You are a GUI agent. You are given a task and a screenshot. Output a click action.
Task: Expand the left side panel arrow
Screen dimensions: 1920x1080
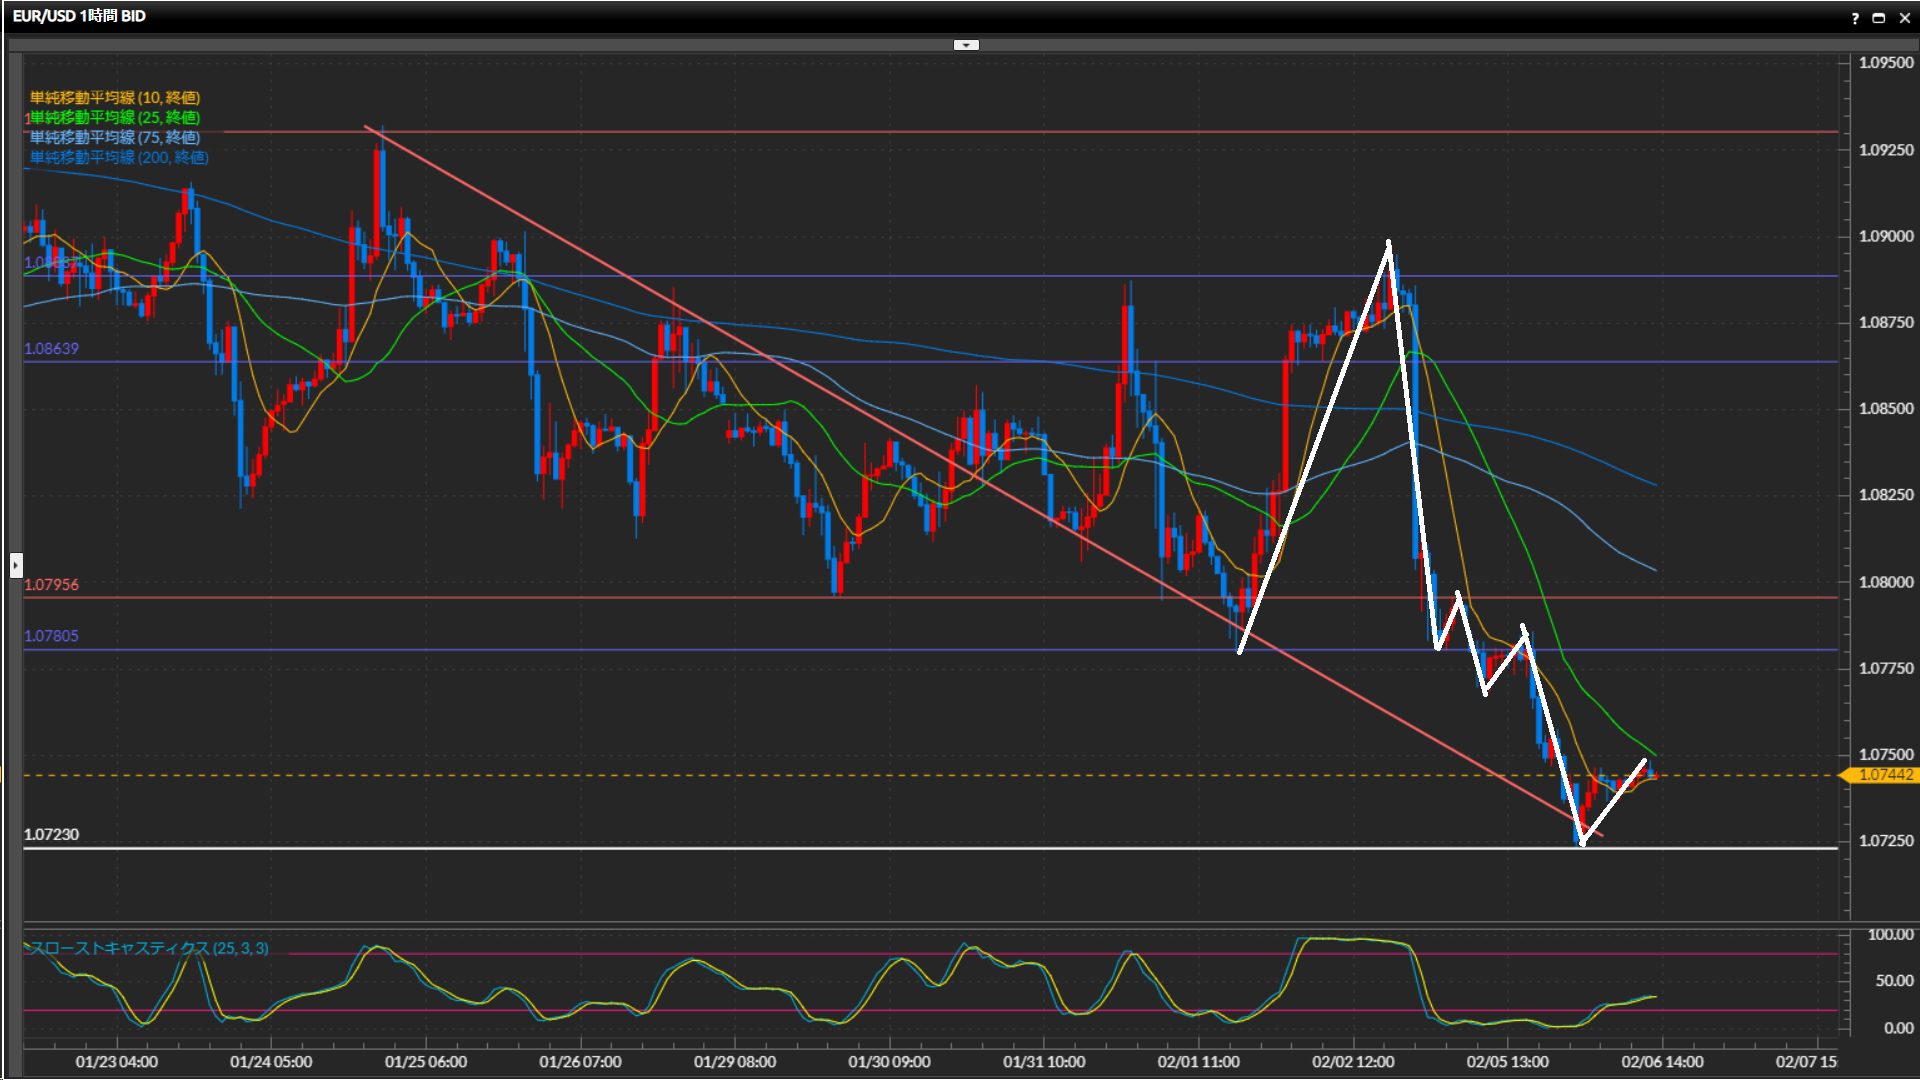[15, 566]
